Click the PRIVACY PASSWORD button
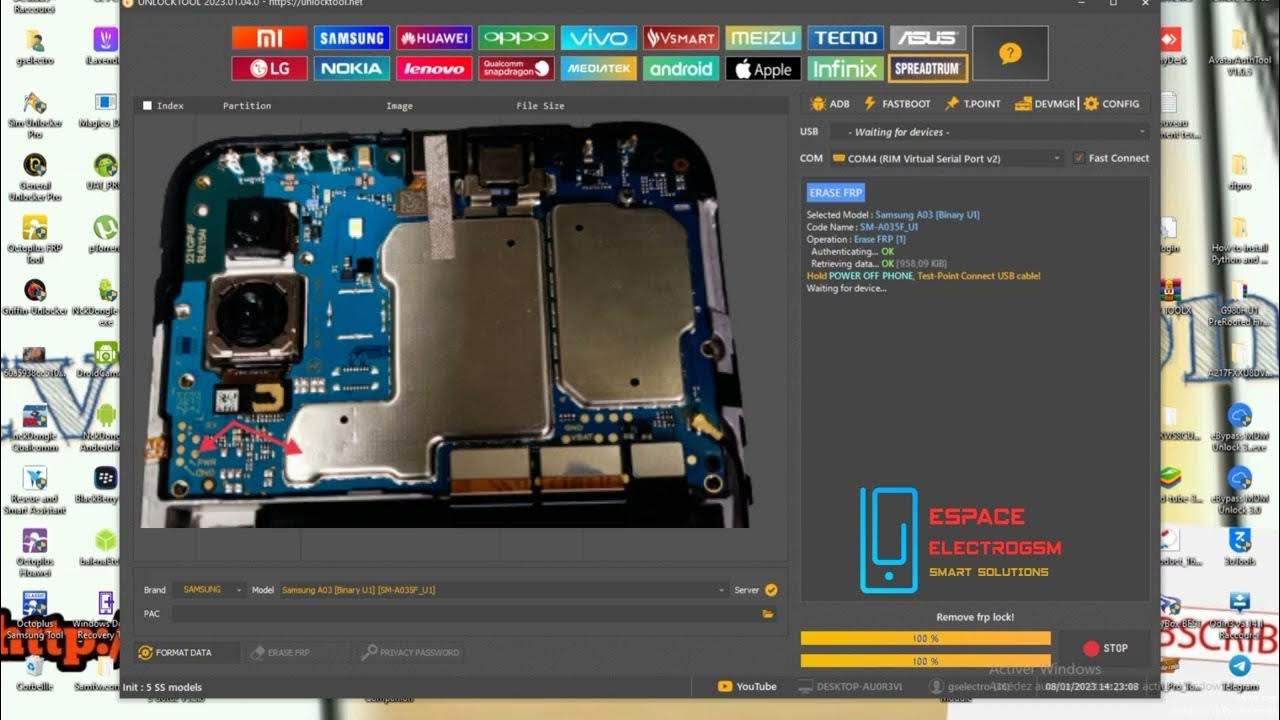Viewport: 1280px width, 720px height. [410, 652]
